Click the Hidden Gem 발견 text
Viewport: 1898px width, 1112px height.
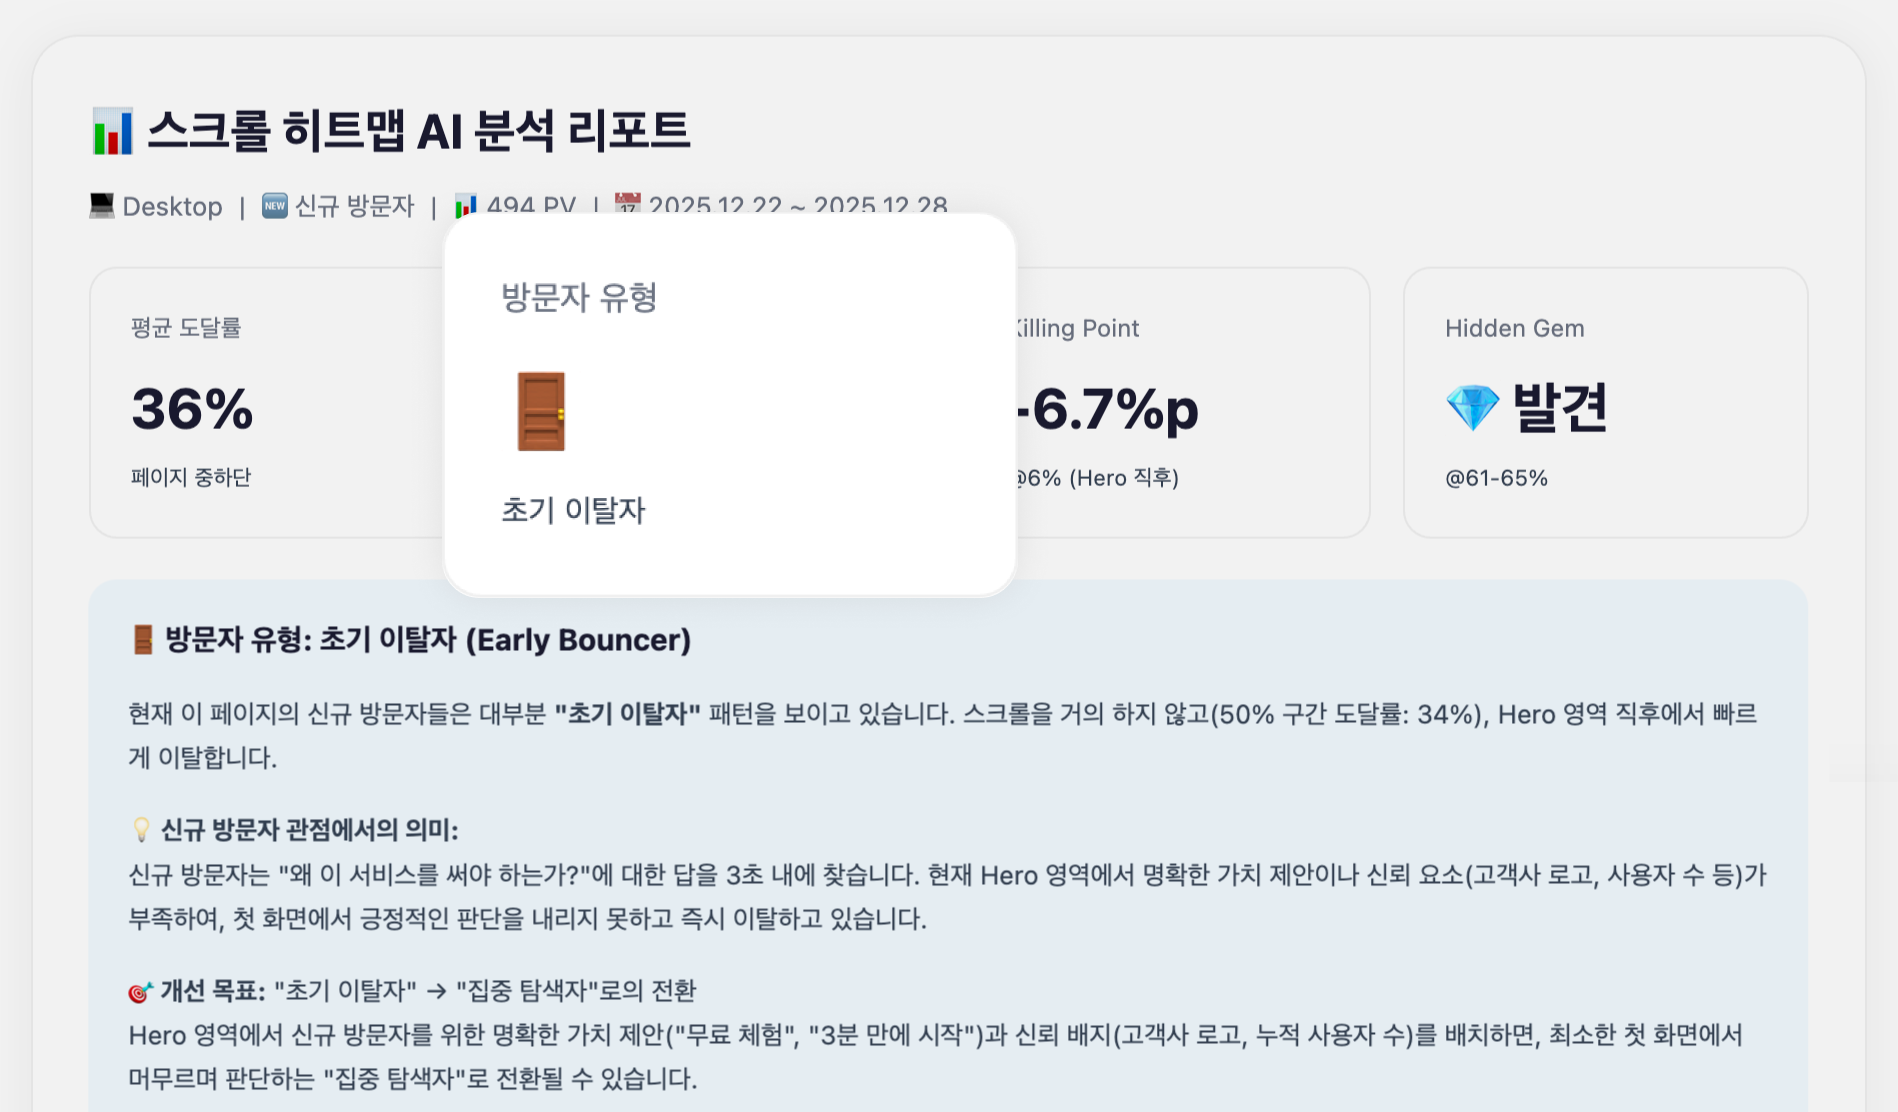1559,407
